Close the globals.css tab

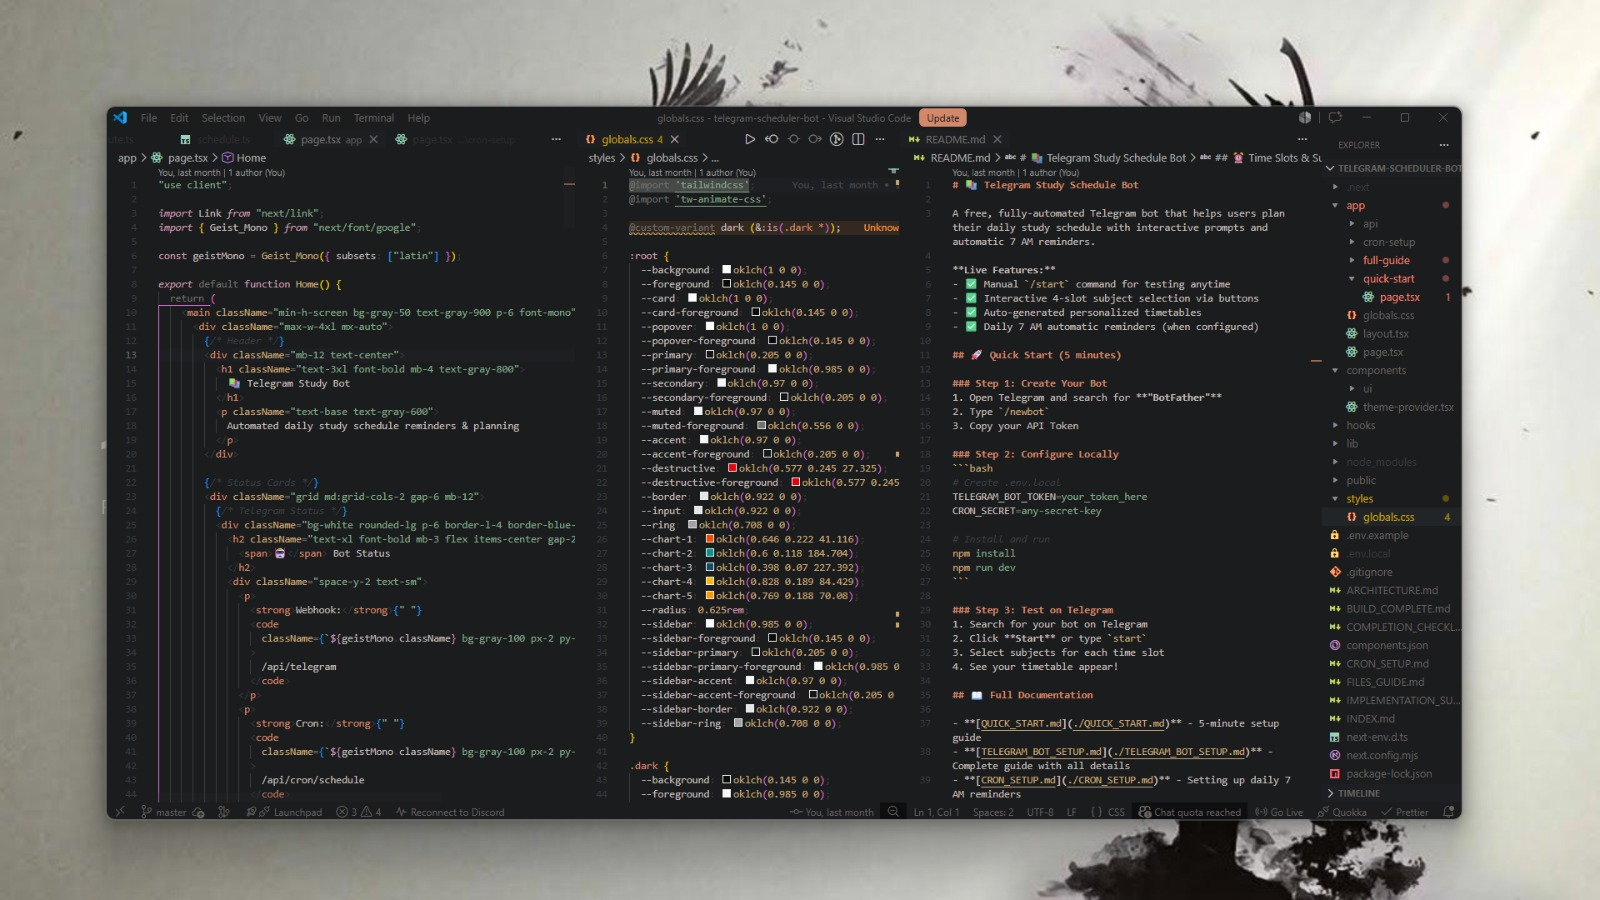pyautogui.click(x=675, y=139)
